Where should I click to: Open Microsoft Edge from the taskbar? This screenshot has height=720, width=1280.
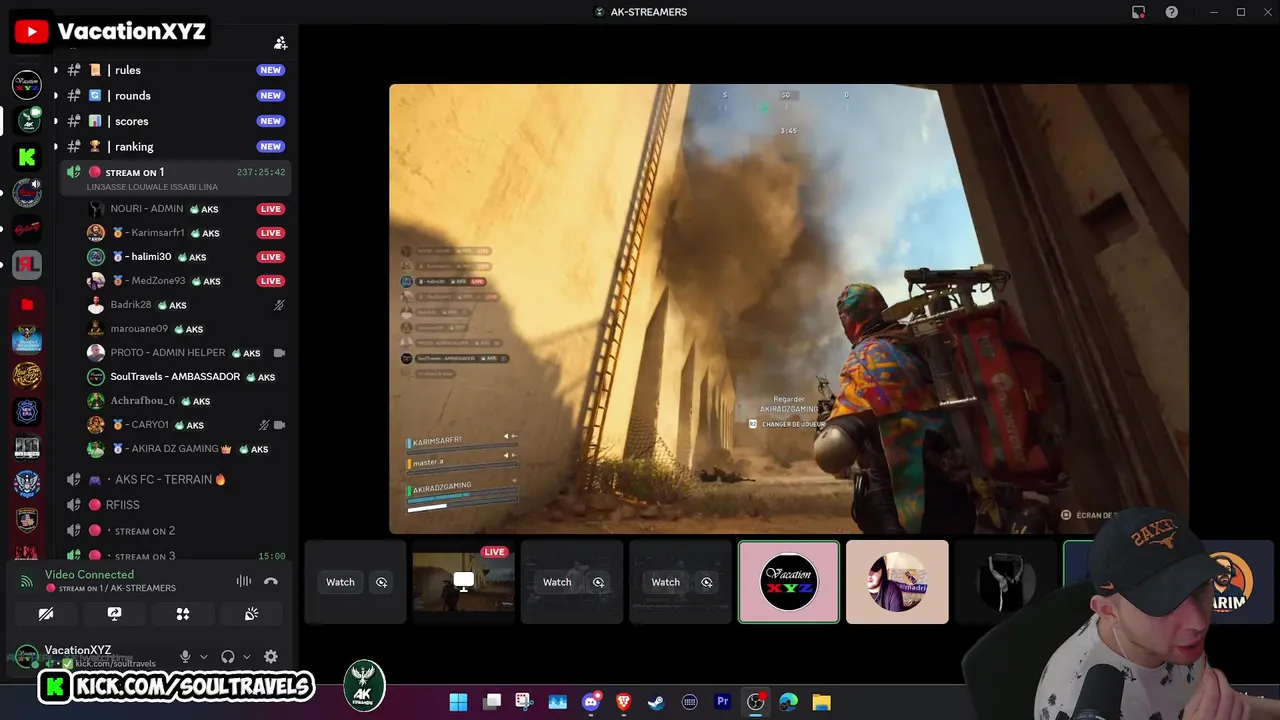tap(788, 702)
